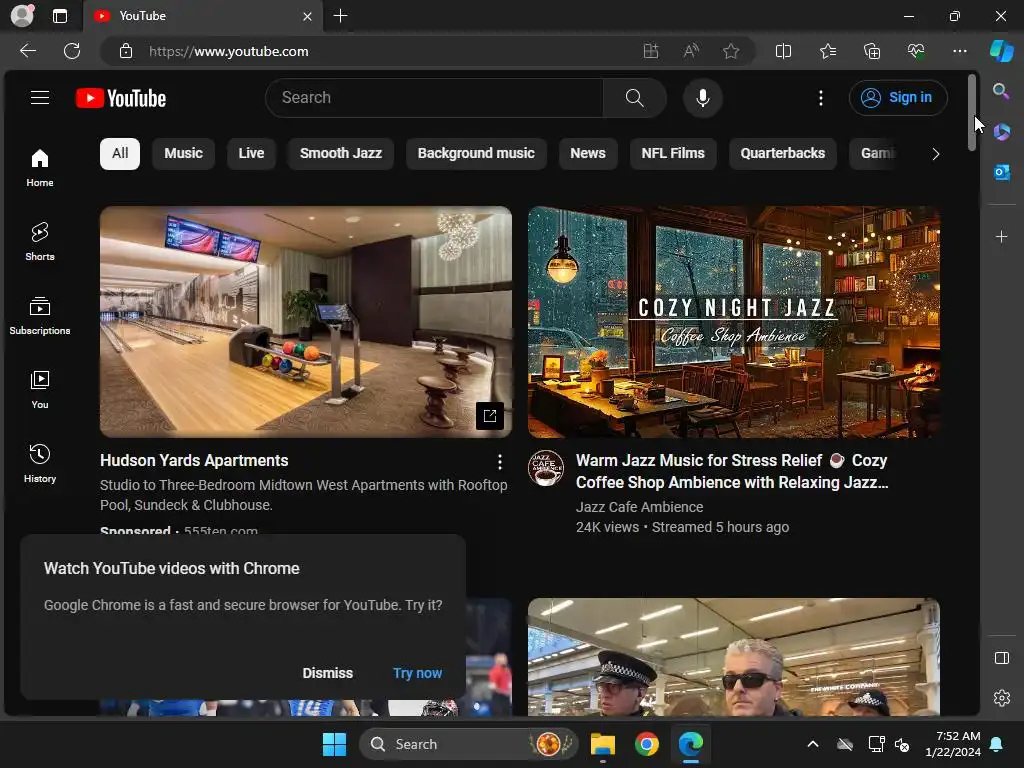The height and width of the screenshot is (768, 1024).
Task: Click Try now for Chrome
Action: (x=417, y=673)
